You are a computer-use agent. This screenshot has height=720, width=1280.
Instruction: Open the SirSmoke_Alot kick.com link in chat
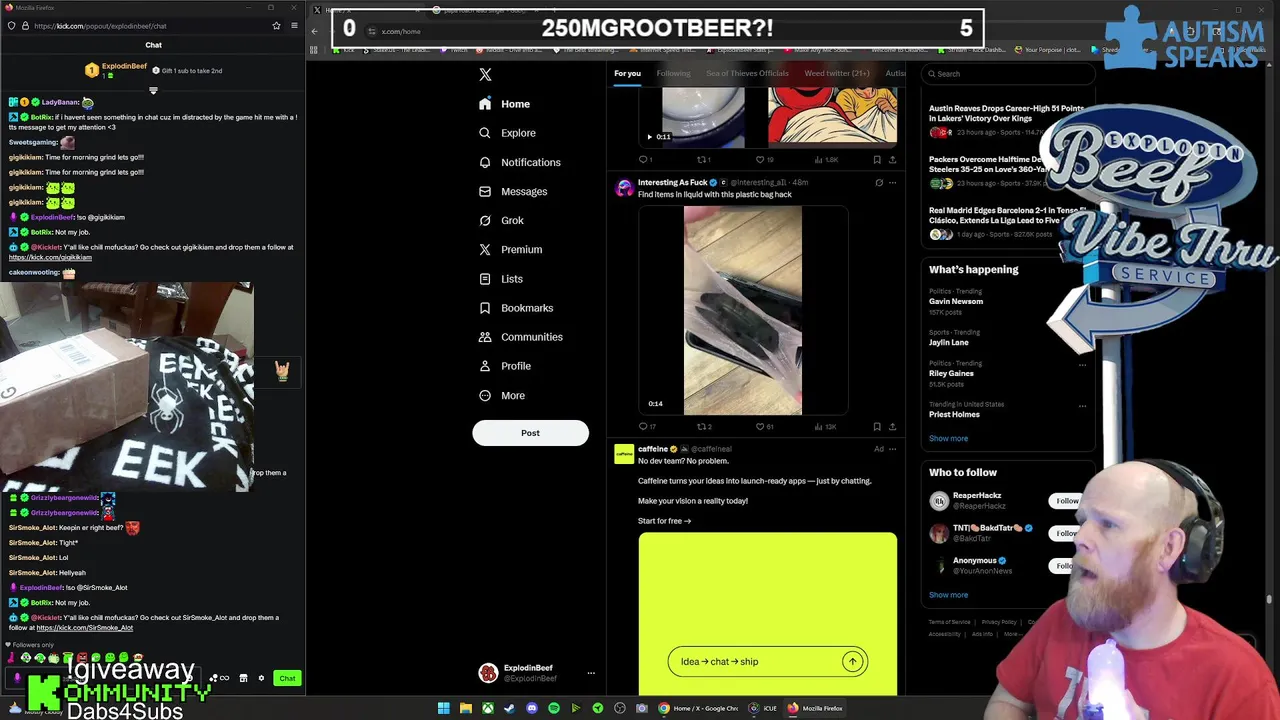point(85,627)
